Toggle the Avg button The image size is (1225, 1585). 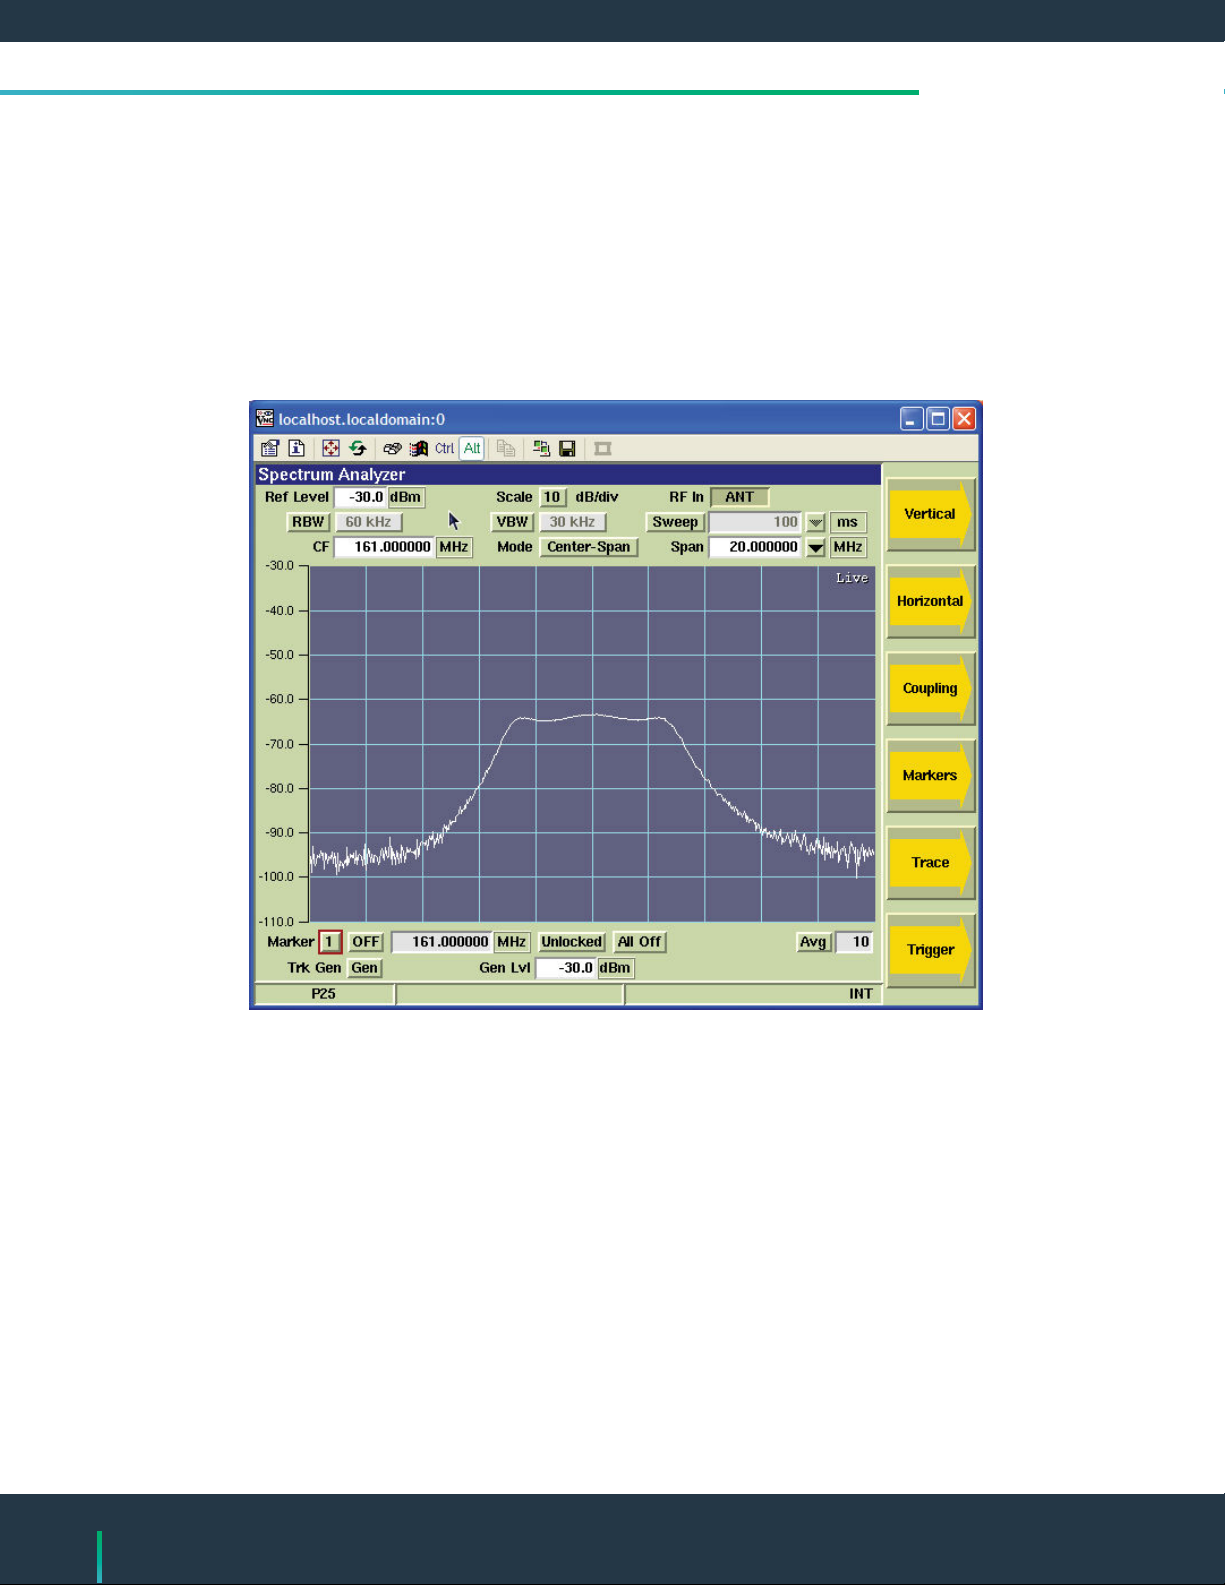click(x=813, y=942)
